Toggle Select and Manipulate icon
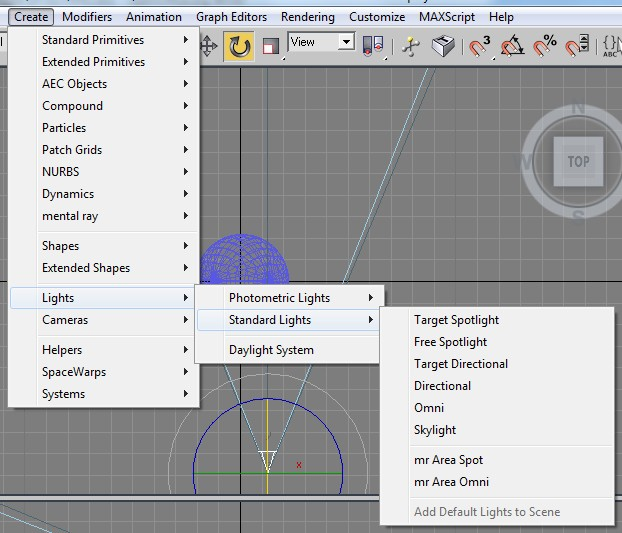The width and height of the screenshot is (622, 533). (410, 47)
